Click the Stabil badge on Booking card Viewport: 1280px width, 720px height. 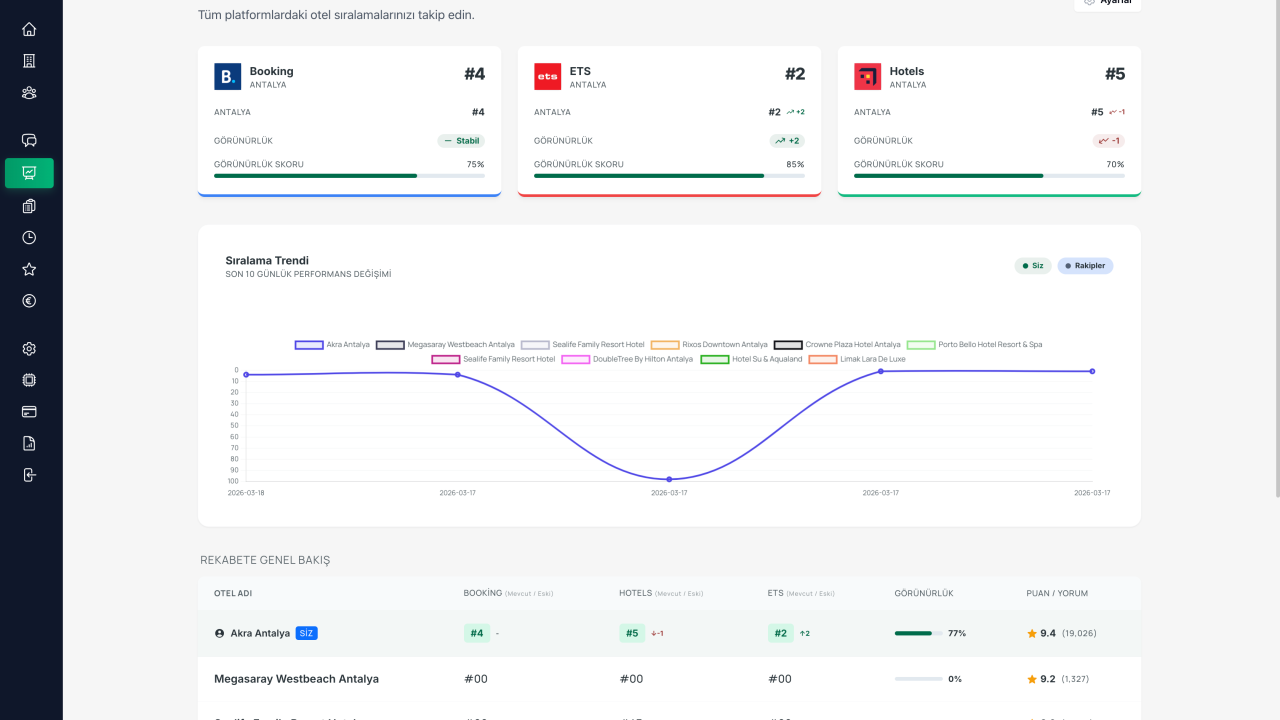click(461, 141)
